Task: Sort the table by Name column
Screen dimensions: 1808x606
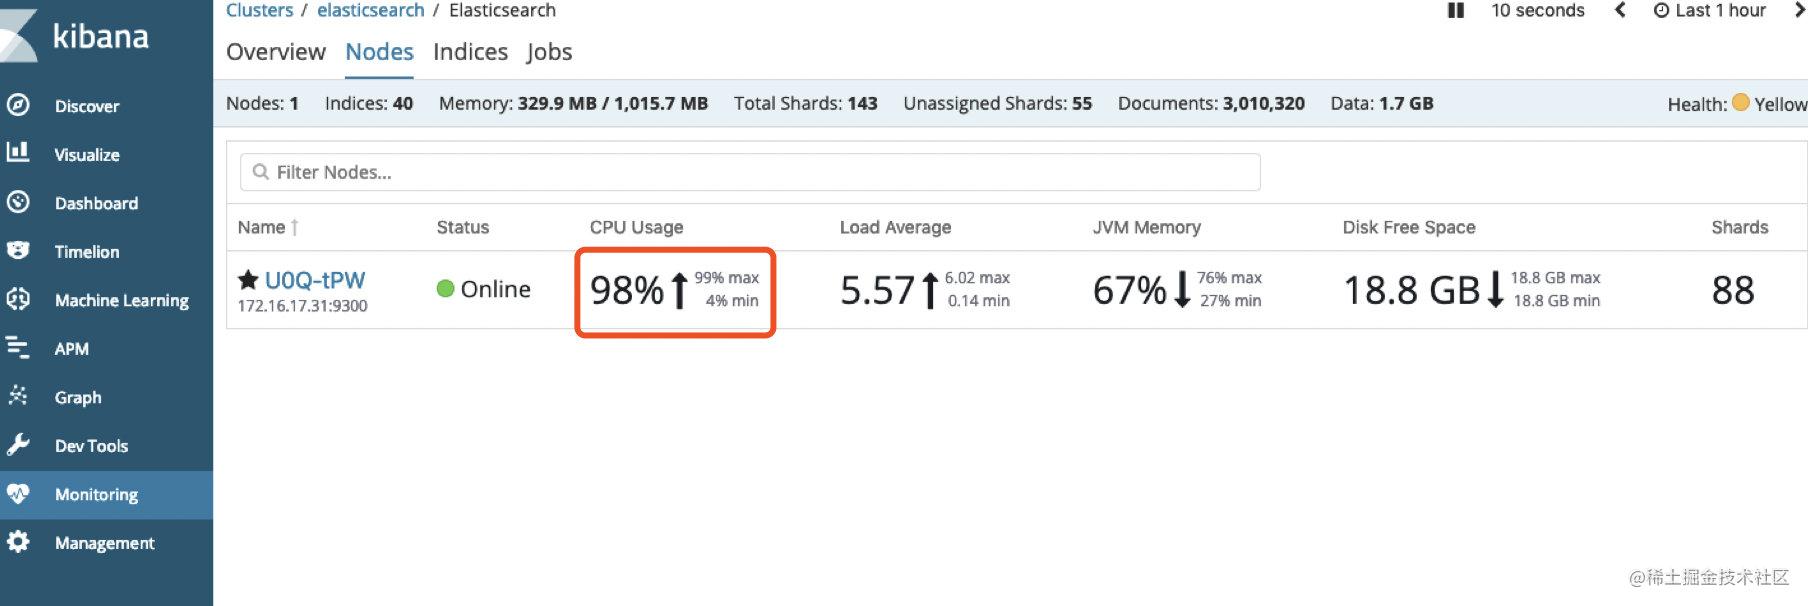Action: coord(262,228)
